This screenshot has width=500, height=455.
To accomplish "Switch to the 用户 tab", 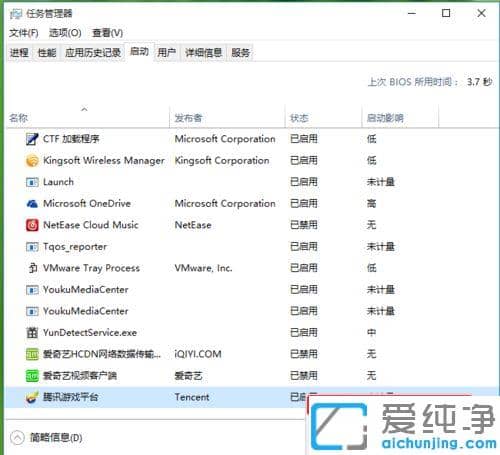I will [x=167, y=53].
